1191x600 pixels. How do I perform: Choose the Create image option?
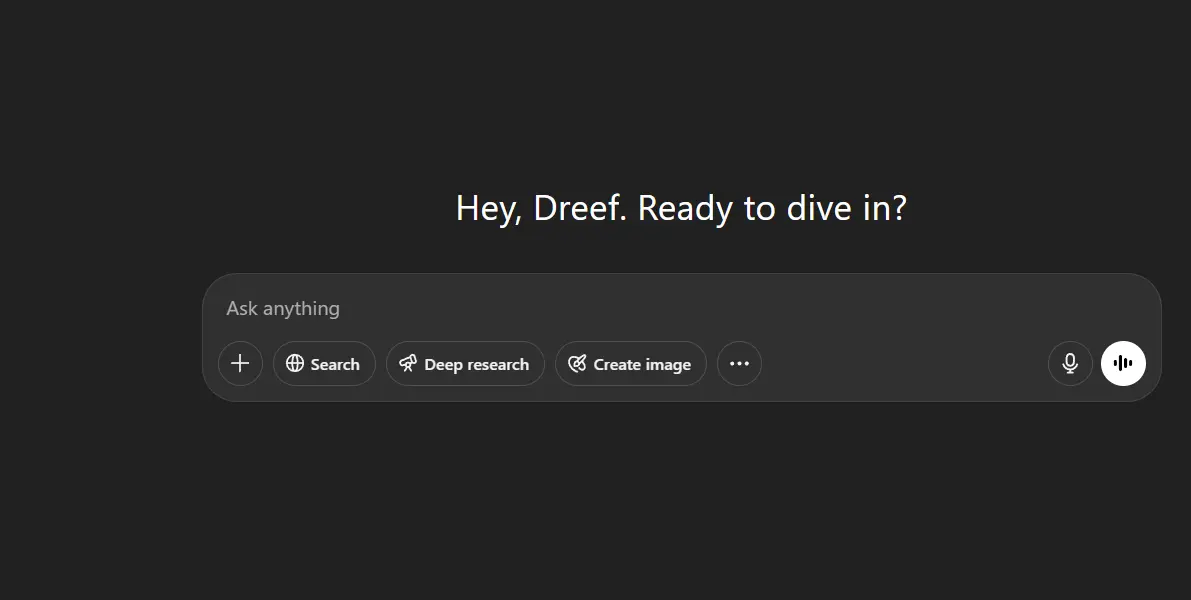[630, 364]
